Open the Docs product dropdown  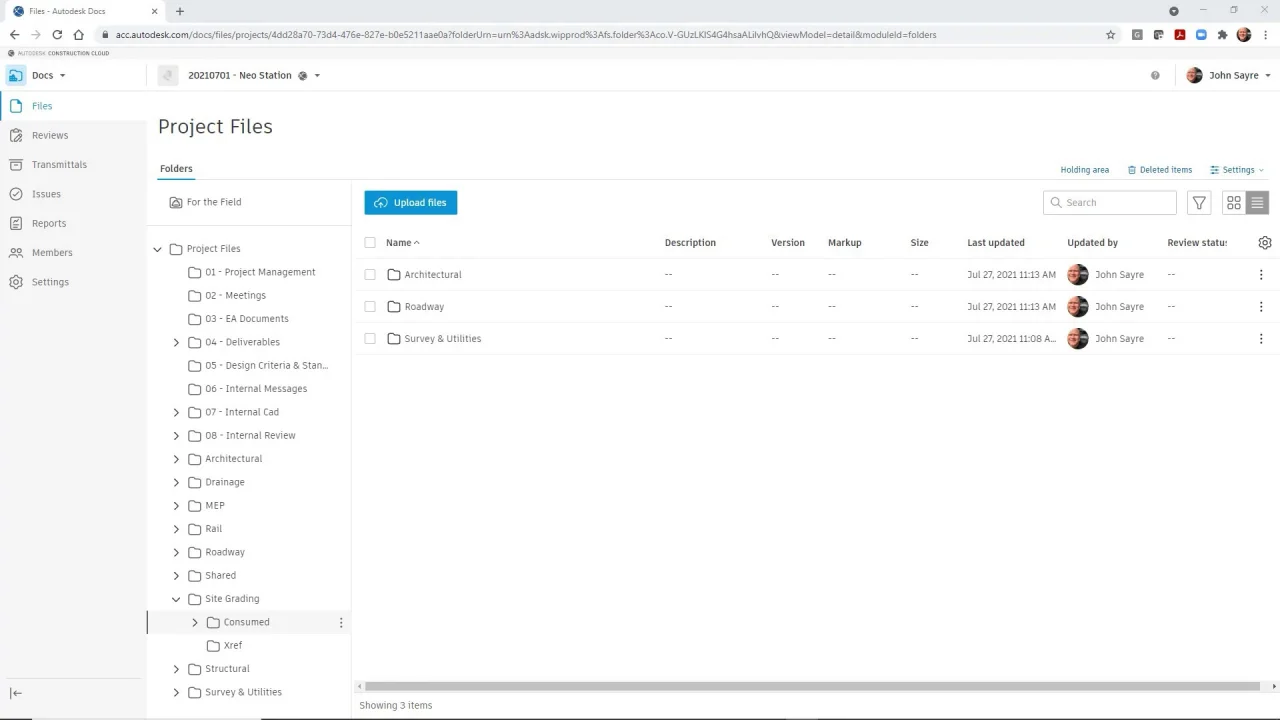pos(48,76)
